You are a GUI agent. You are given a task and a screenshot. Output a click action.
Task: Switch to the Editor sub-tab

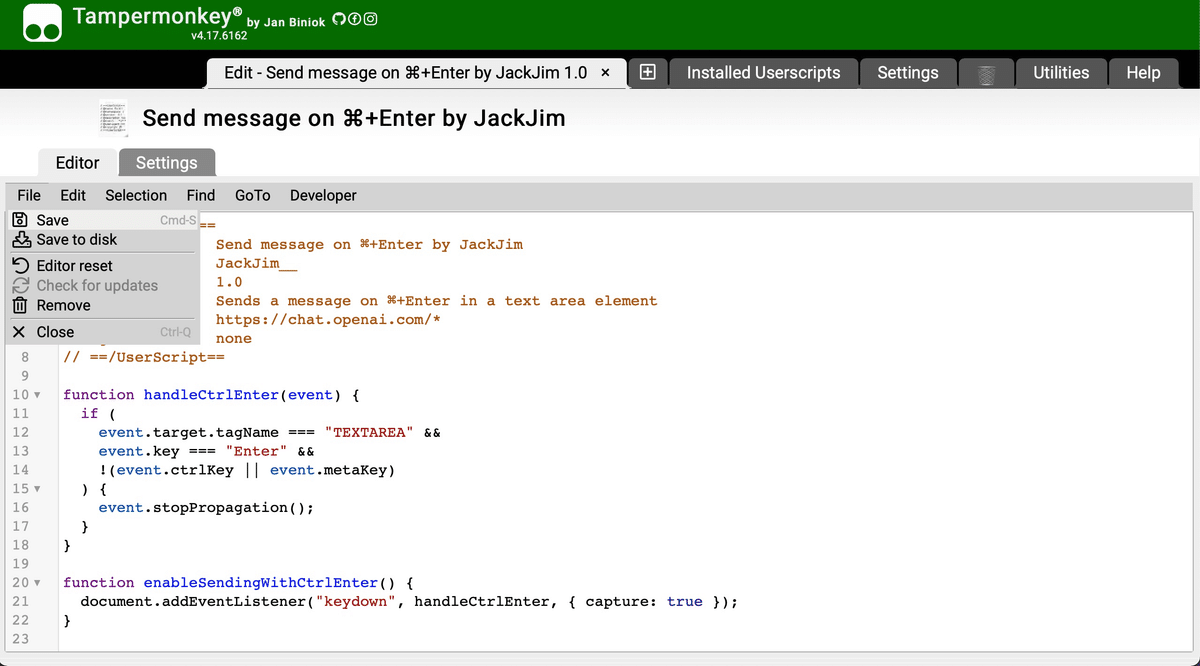[77, 163]
